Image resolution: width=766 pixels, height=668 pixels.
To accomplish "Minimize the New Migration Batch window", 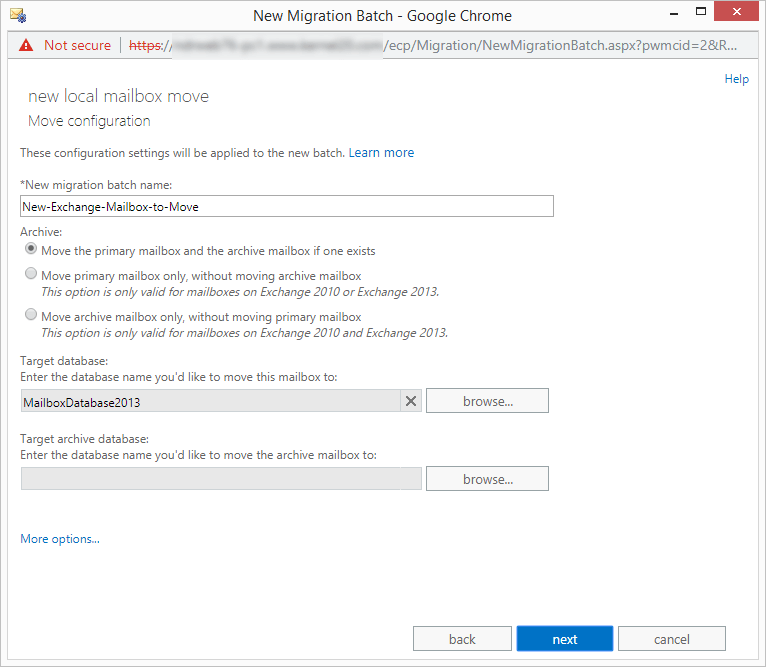I will (674, 13).
